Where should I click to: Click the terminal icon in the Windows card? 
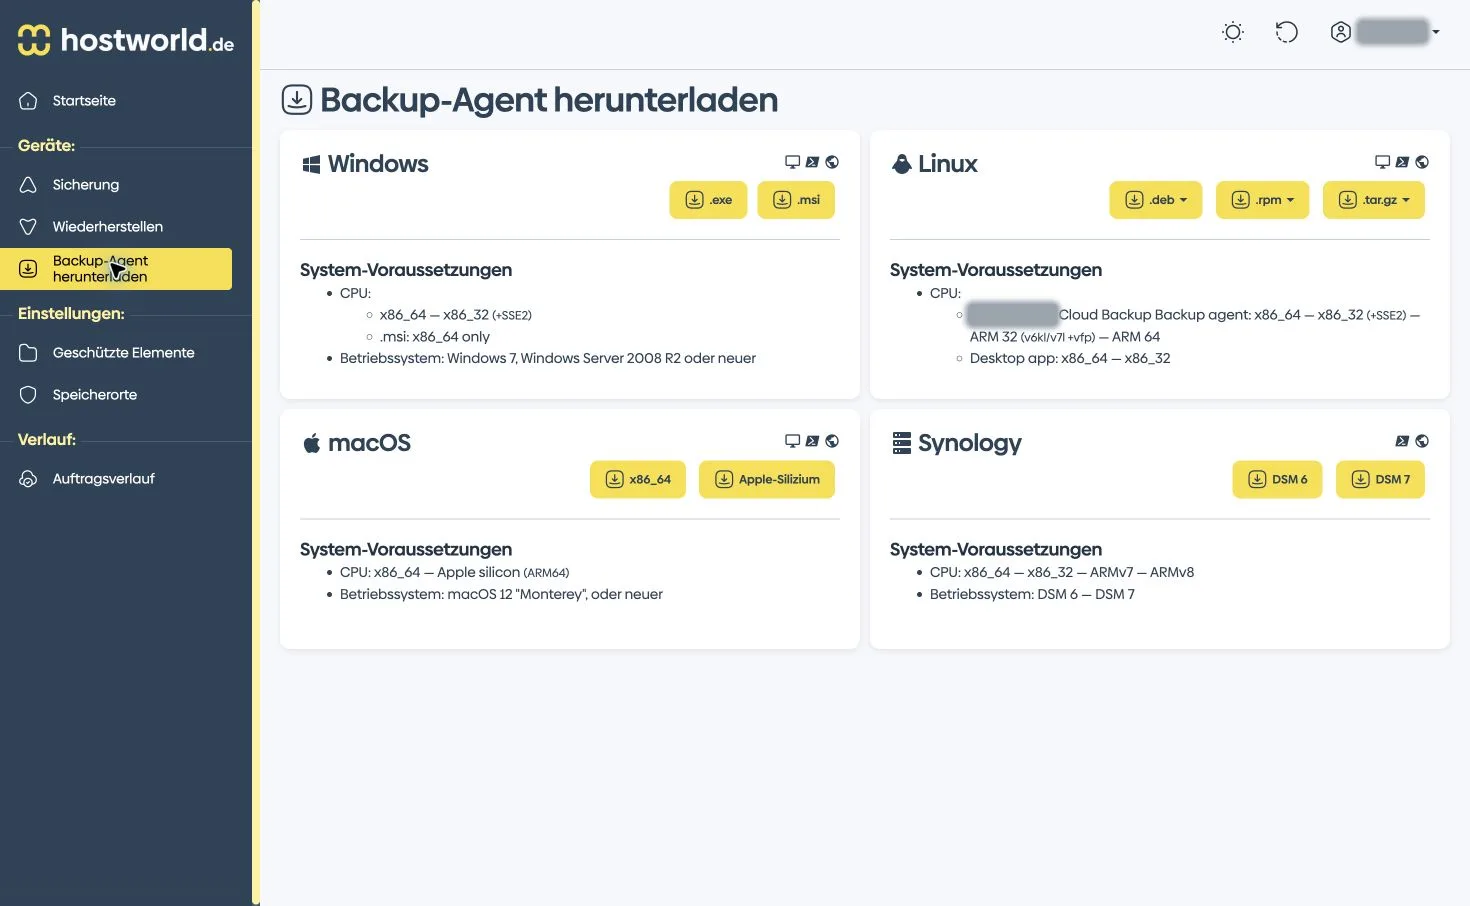pyautogui.click(x=812, y=162)
